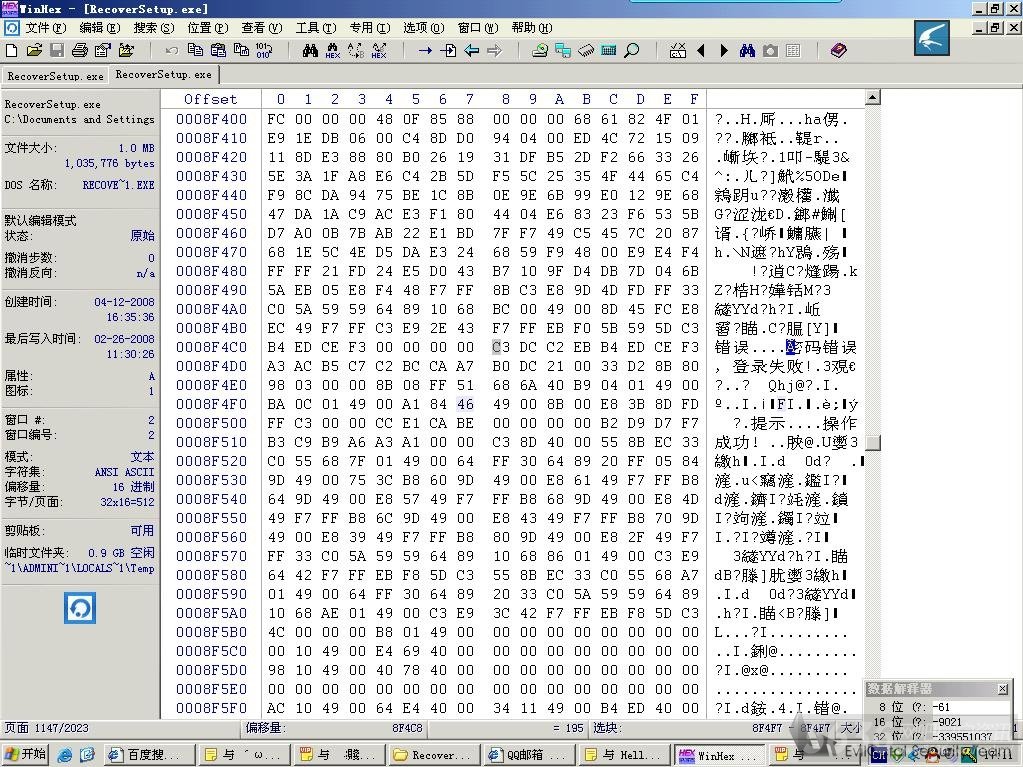Open the 选项(O) menu

click(423, 28)
